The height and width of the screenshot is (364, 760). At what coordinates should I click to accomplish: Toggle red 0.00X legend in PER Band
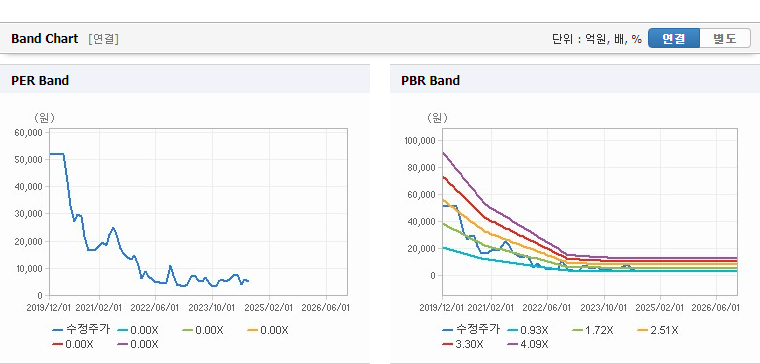[x=73, y=344]
